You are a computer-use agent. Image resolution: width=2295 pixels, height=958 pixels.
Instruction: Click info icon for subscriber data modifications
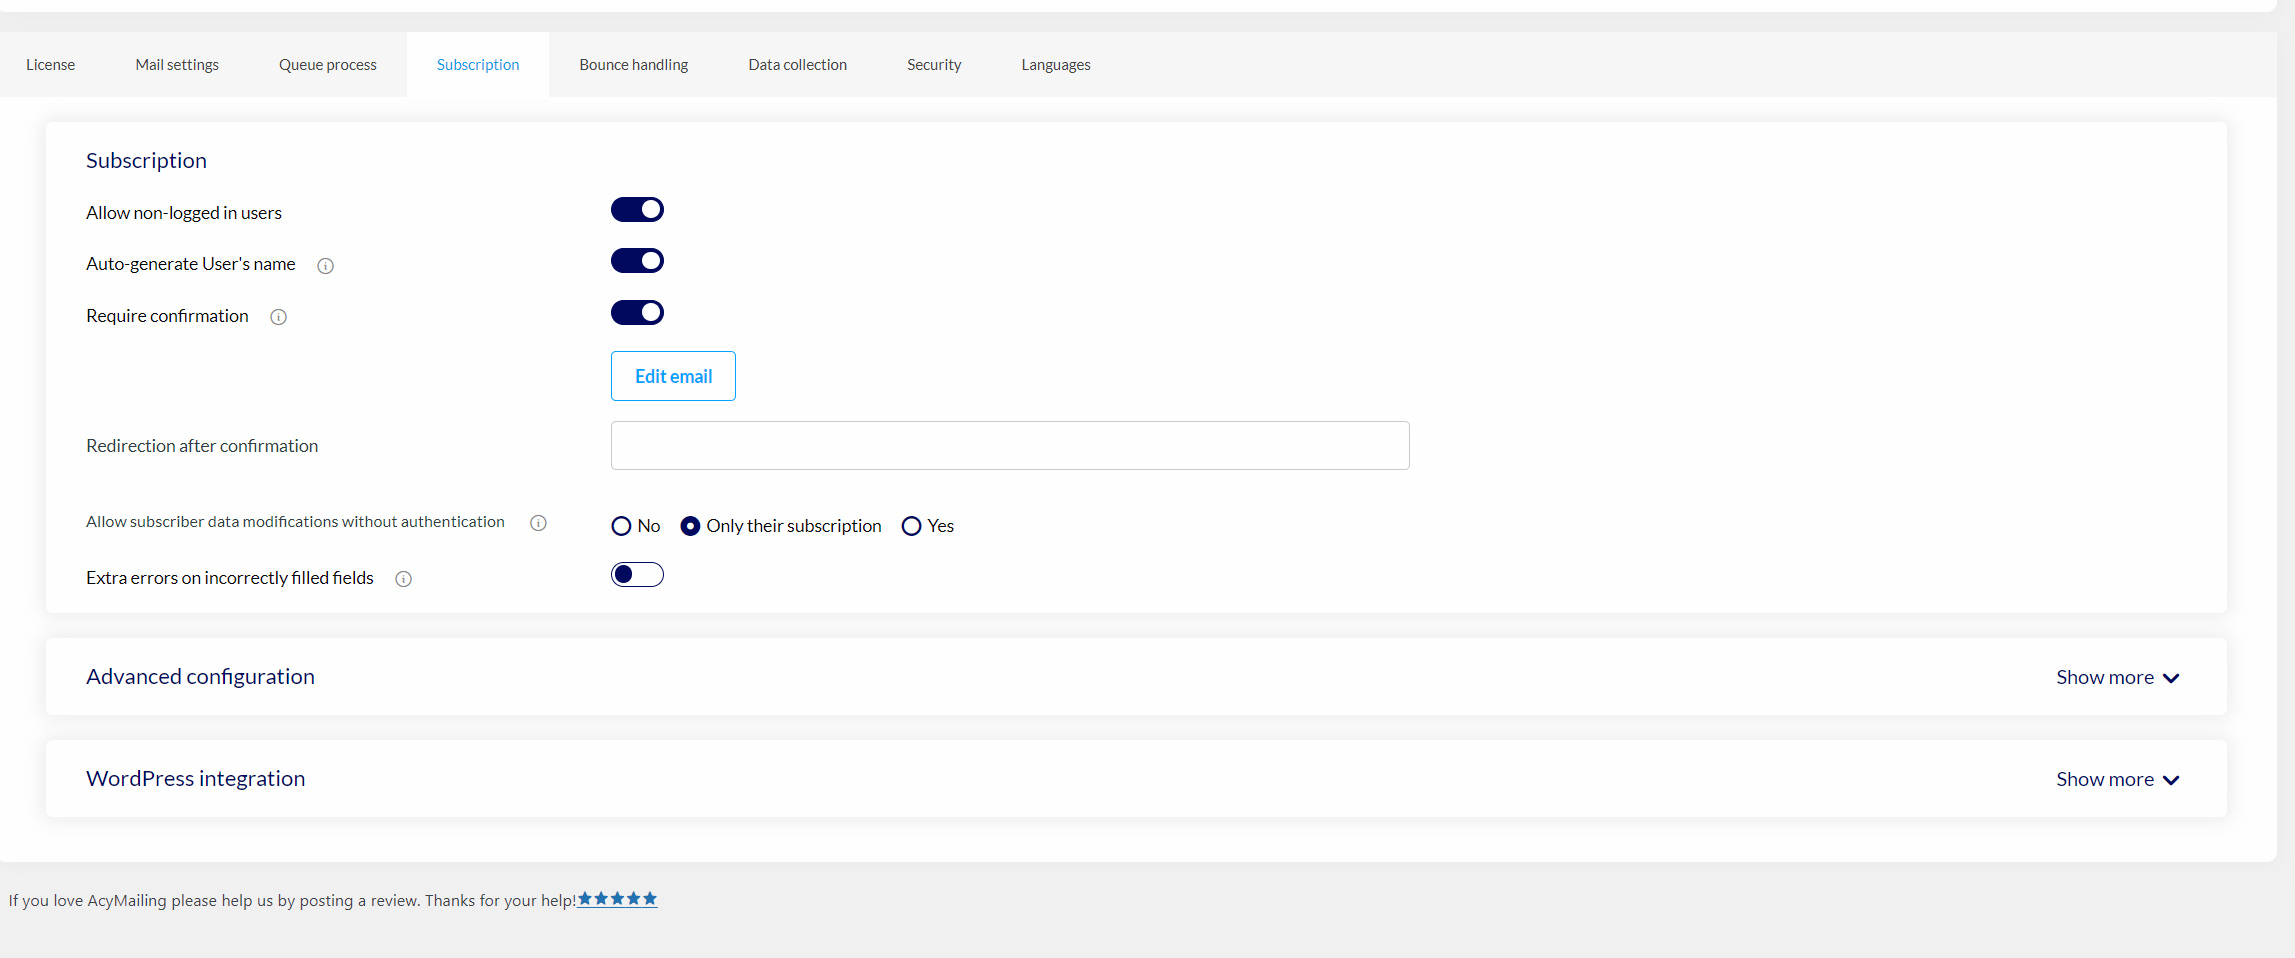(538, 523)
